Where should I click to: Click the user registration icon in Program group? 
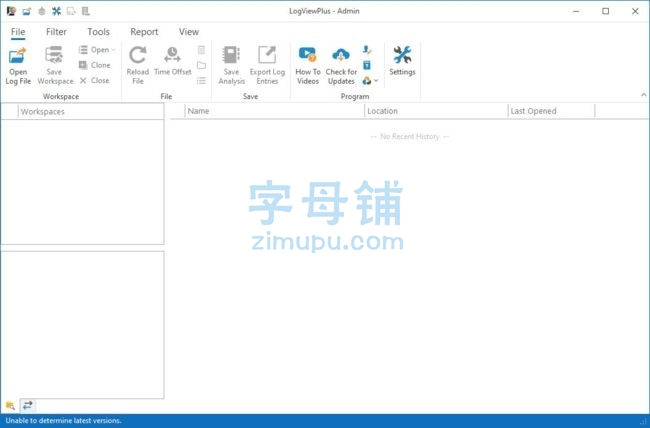coord(367,50)
